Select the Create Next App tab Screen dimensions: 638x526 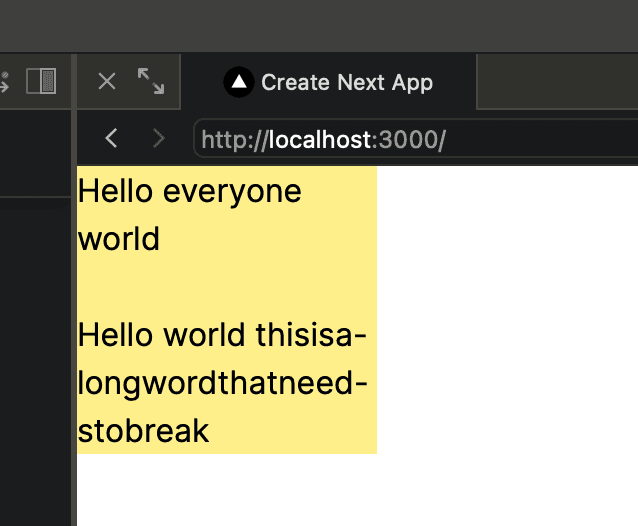(x=328, y=82)
